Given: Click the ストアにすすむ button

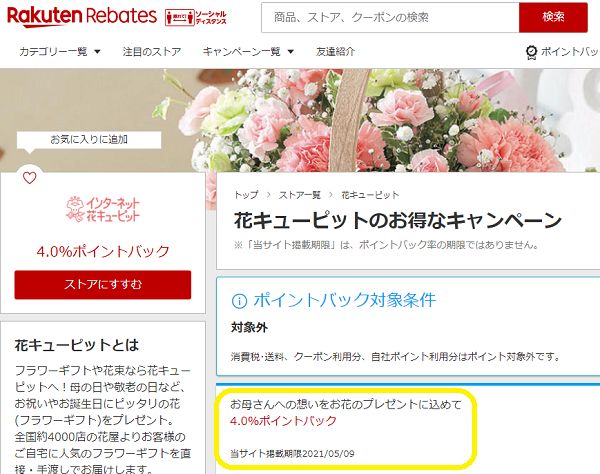Looking at the screenshot, I should point(103,285).
